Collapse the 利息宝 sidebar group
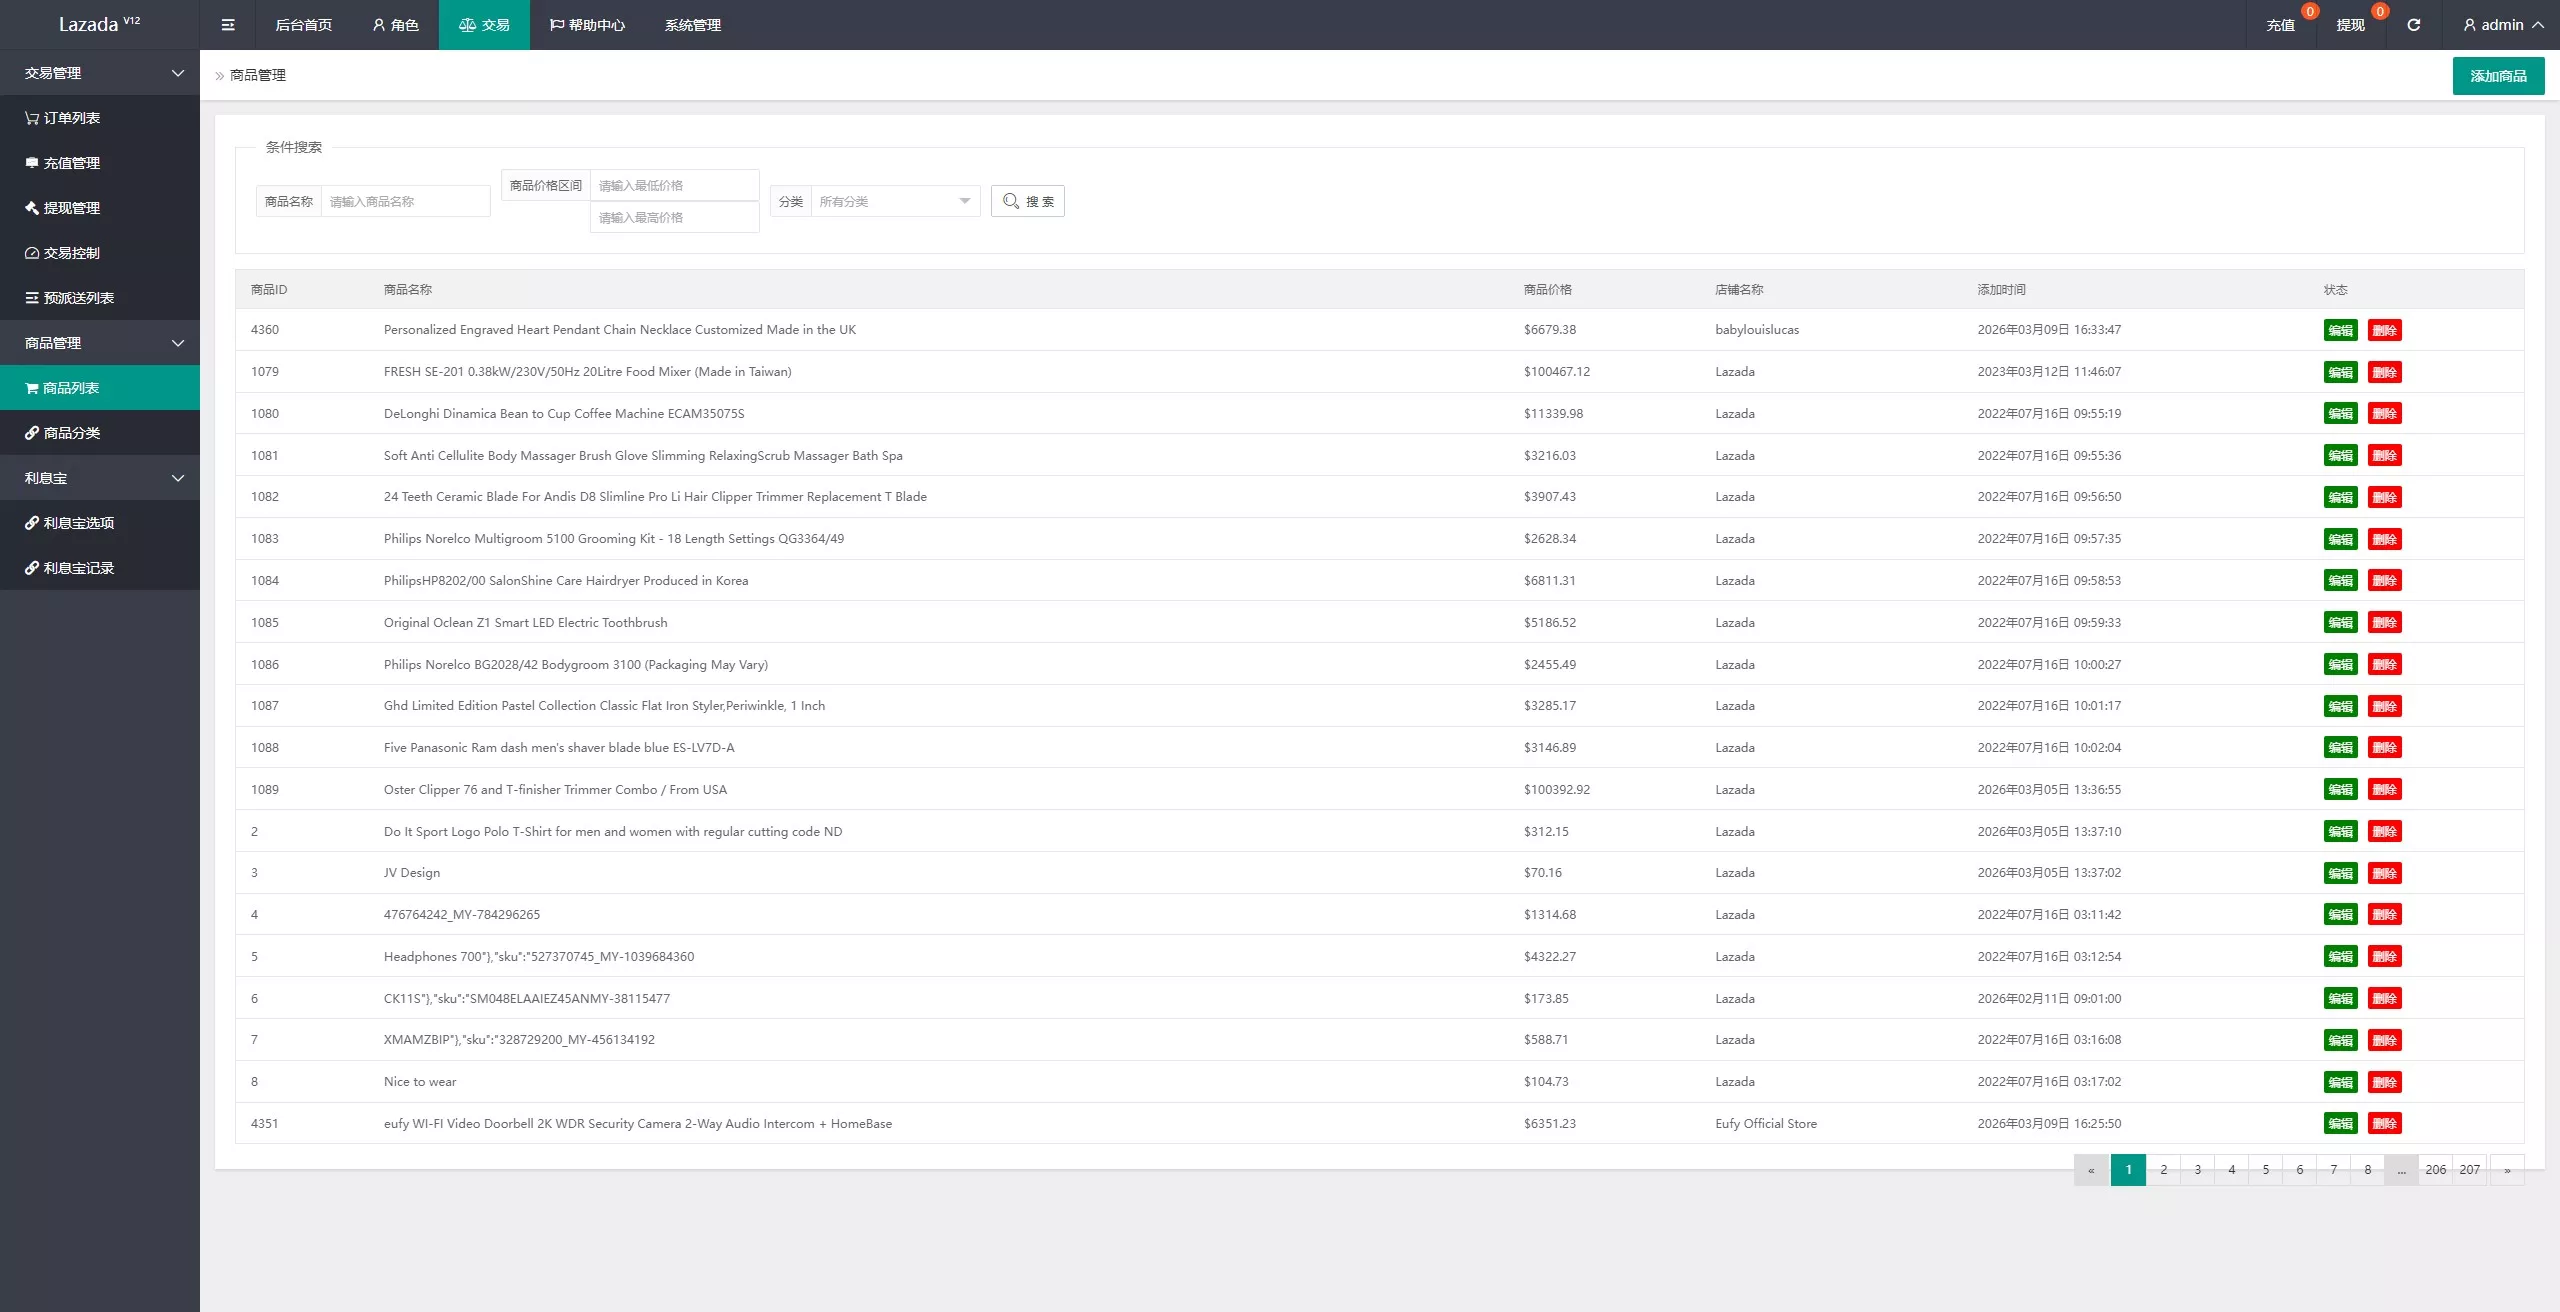The width and height of the screenshot is (2560, 1312). 100,478
